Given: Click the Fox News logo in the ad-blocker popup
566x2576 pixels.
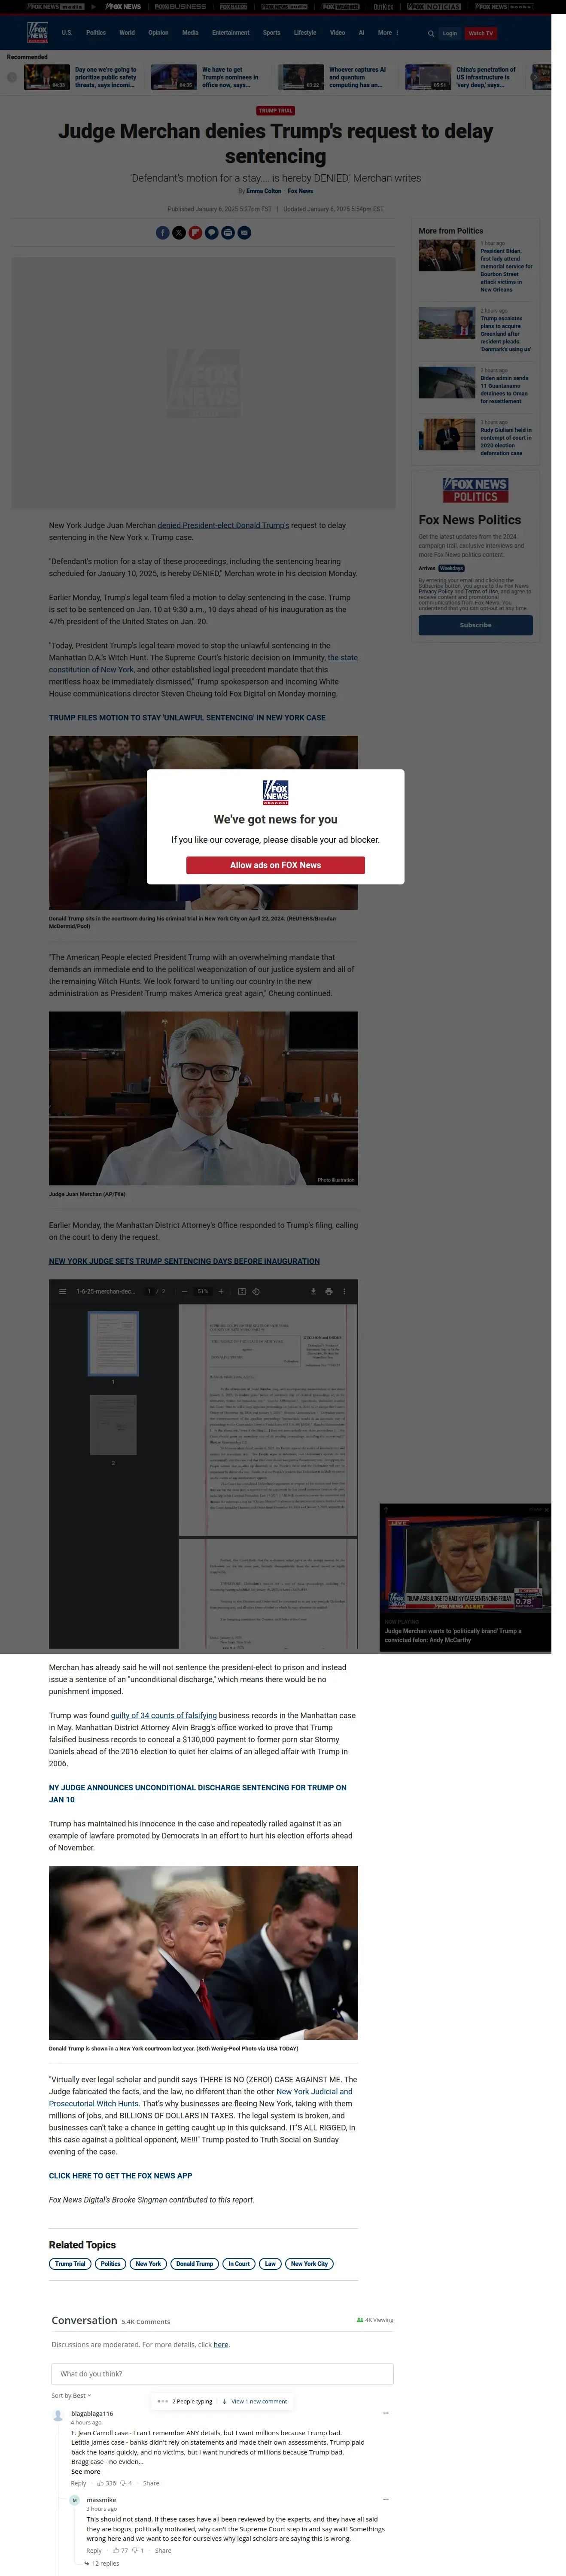Looking at the screenshot, I should coord(276,792).
